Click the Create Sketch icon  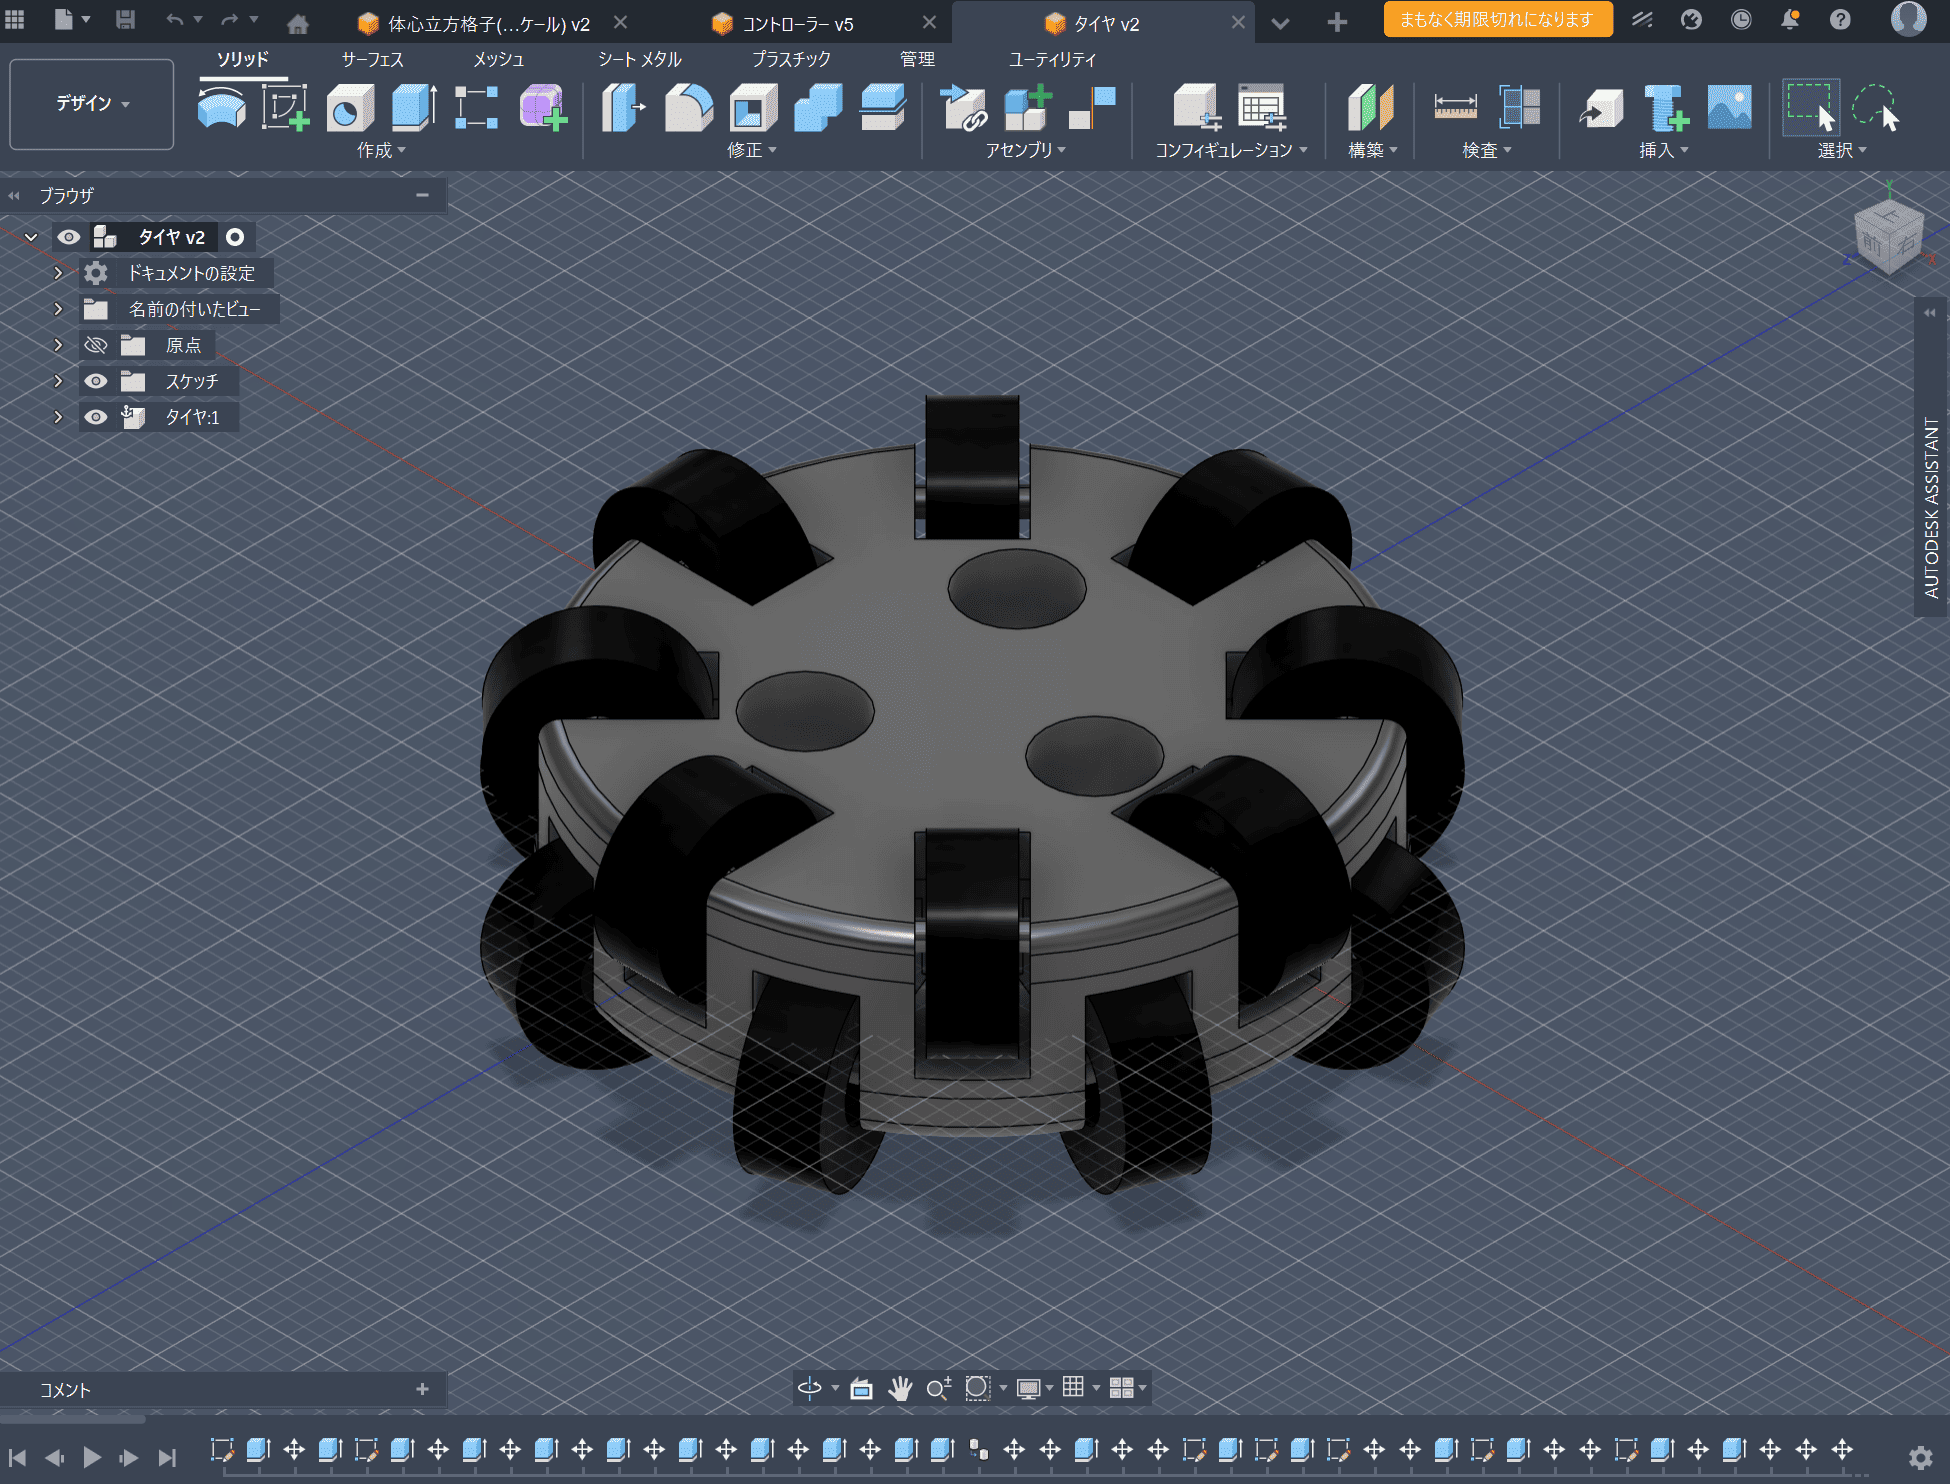coord(285,107)
